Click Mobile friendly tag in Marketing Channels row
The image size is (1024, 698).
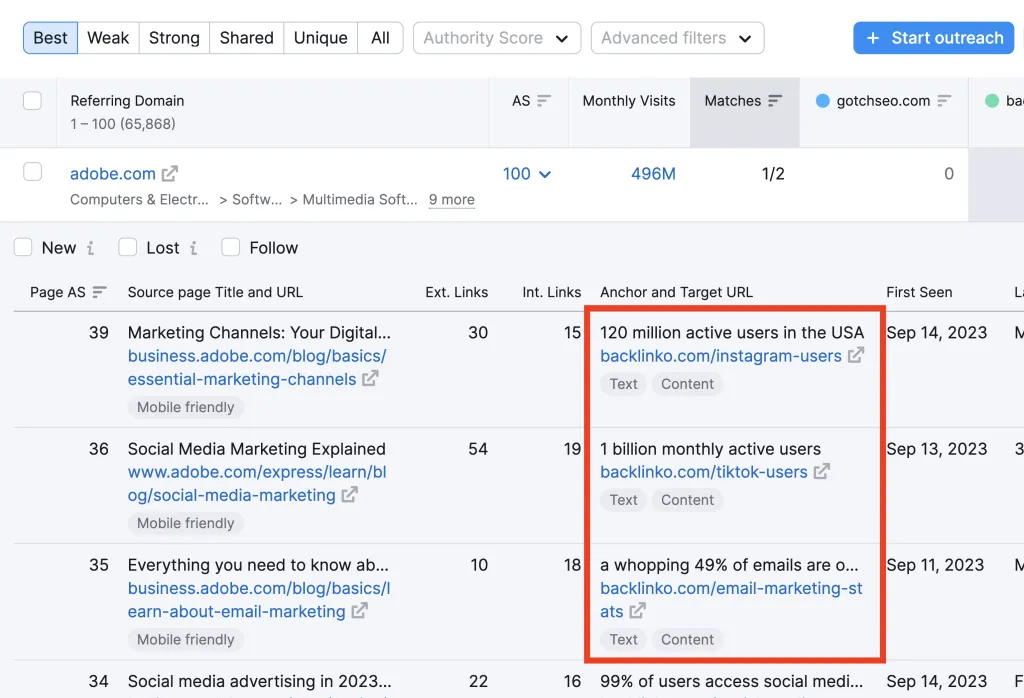185,407
